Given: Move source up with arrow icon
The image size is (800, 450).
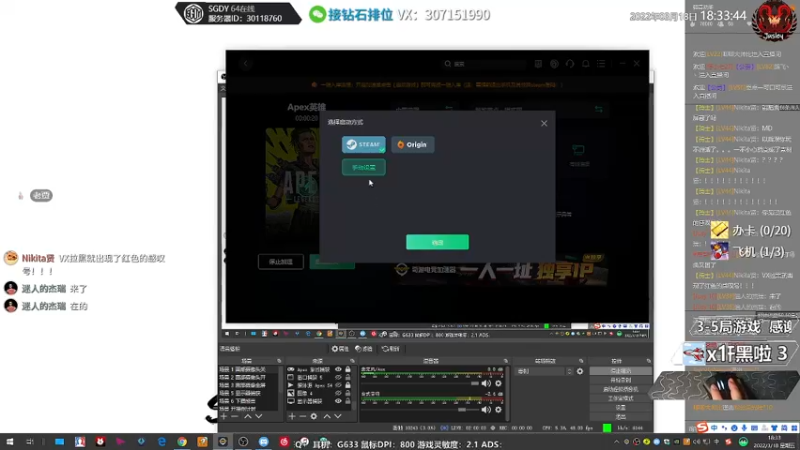Looking at the screenshot, I should [x=327, y=416].
